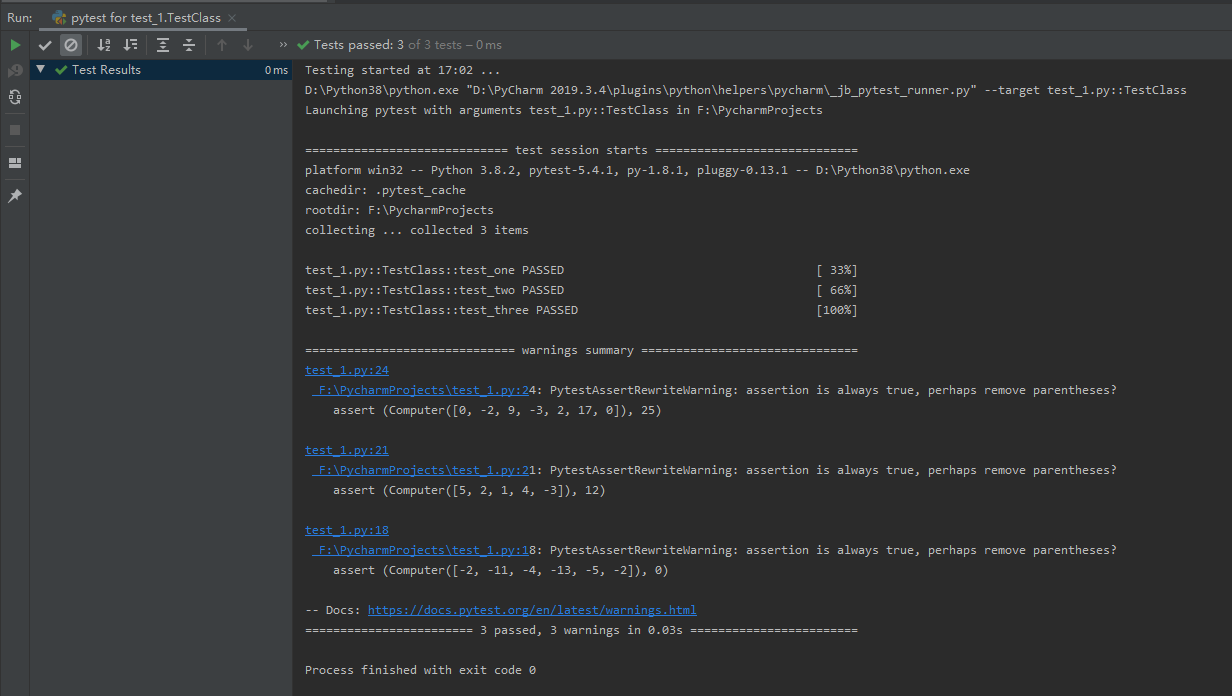1232x696 pixels.
Task: Rerun the pytest tests with green play
Action: [x=15, y=45]
